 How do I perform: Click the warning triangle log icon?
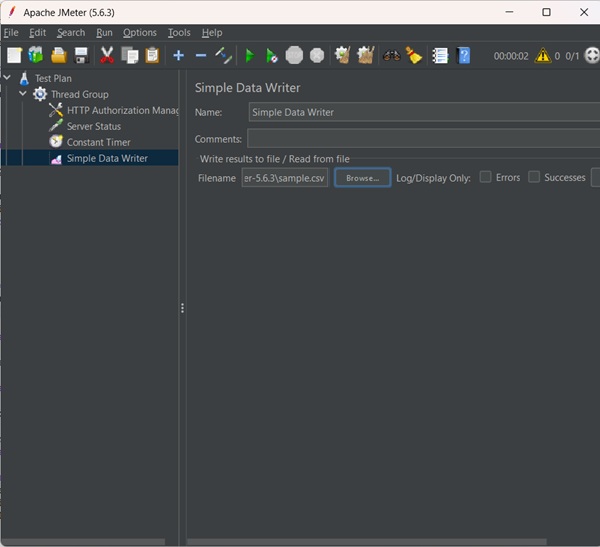543,56
